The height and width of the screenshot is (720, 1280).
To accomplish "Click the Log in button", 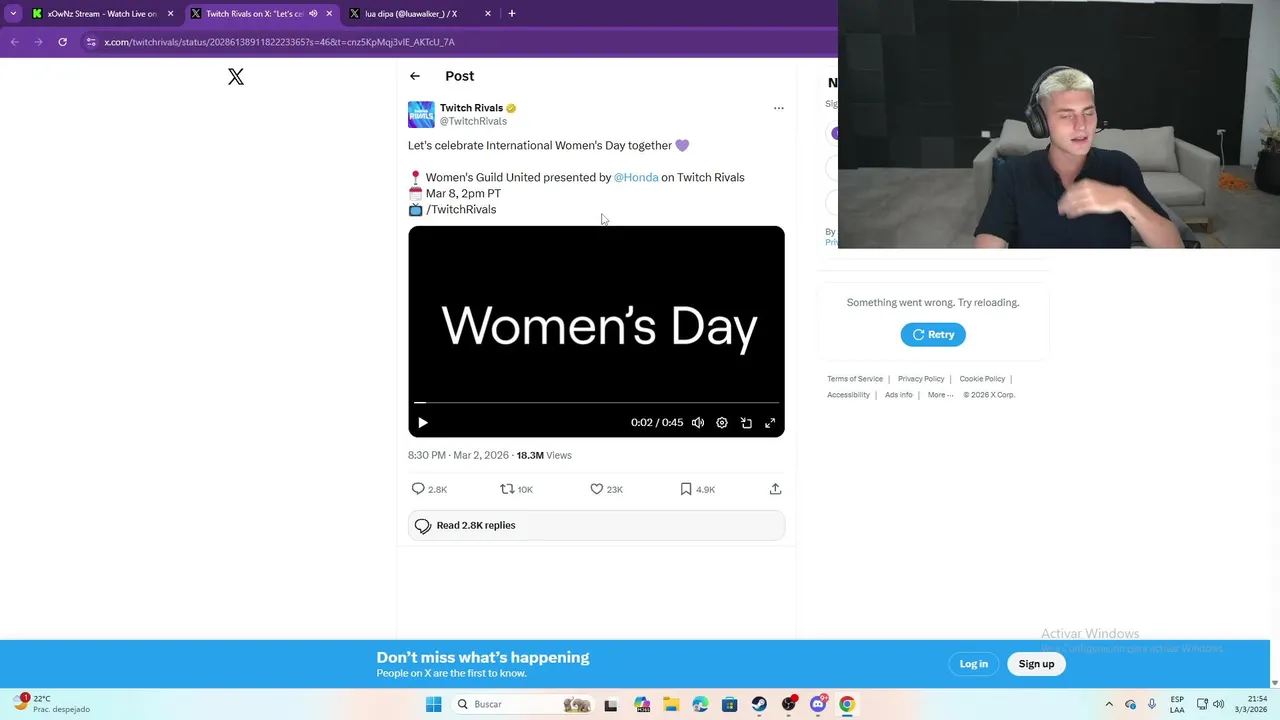I will (x=974, y=664).
